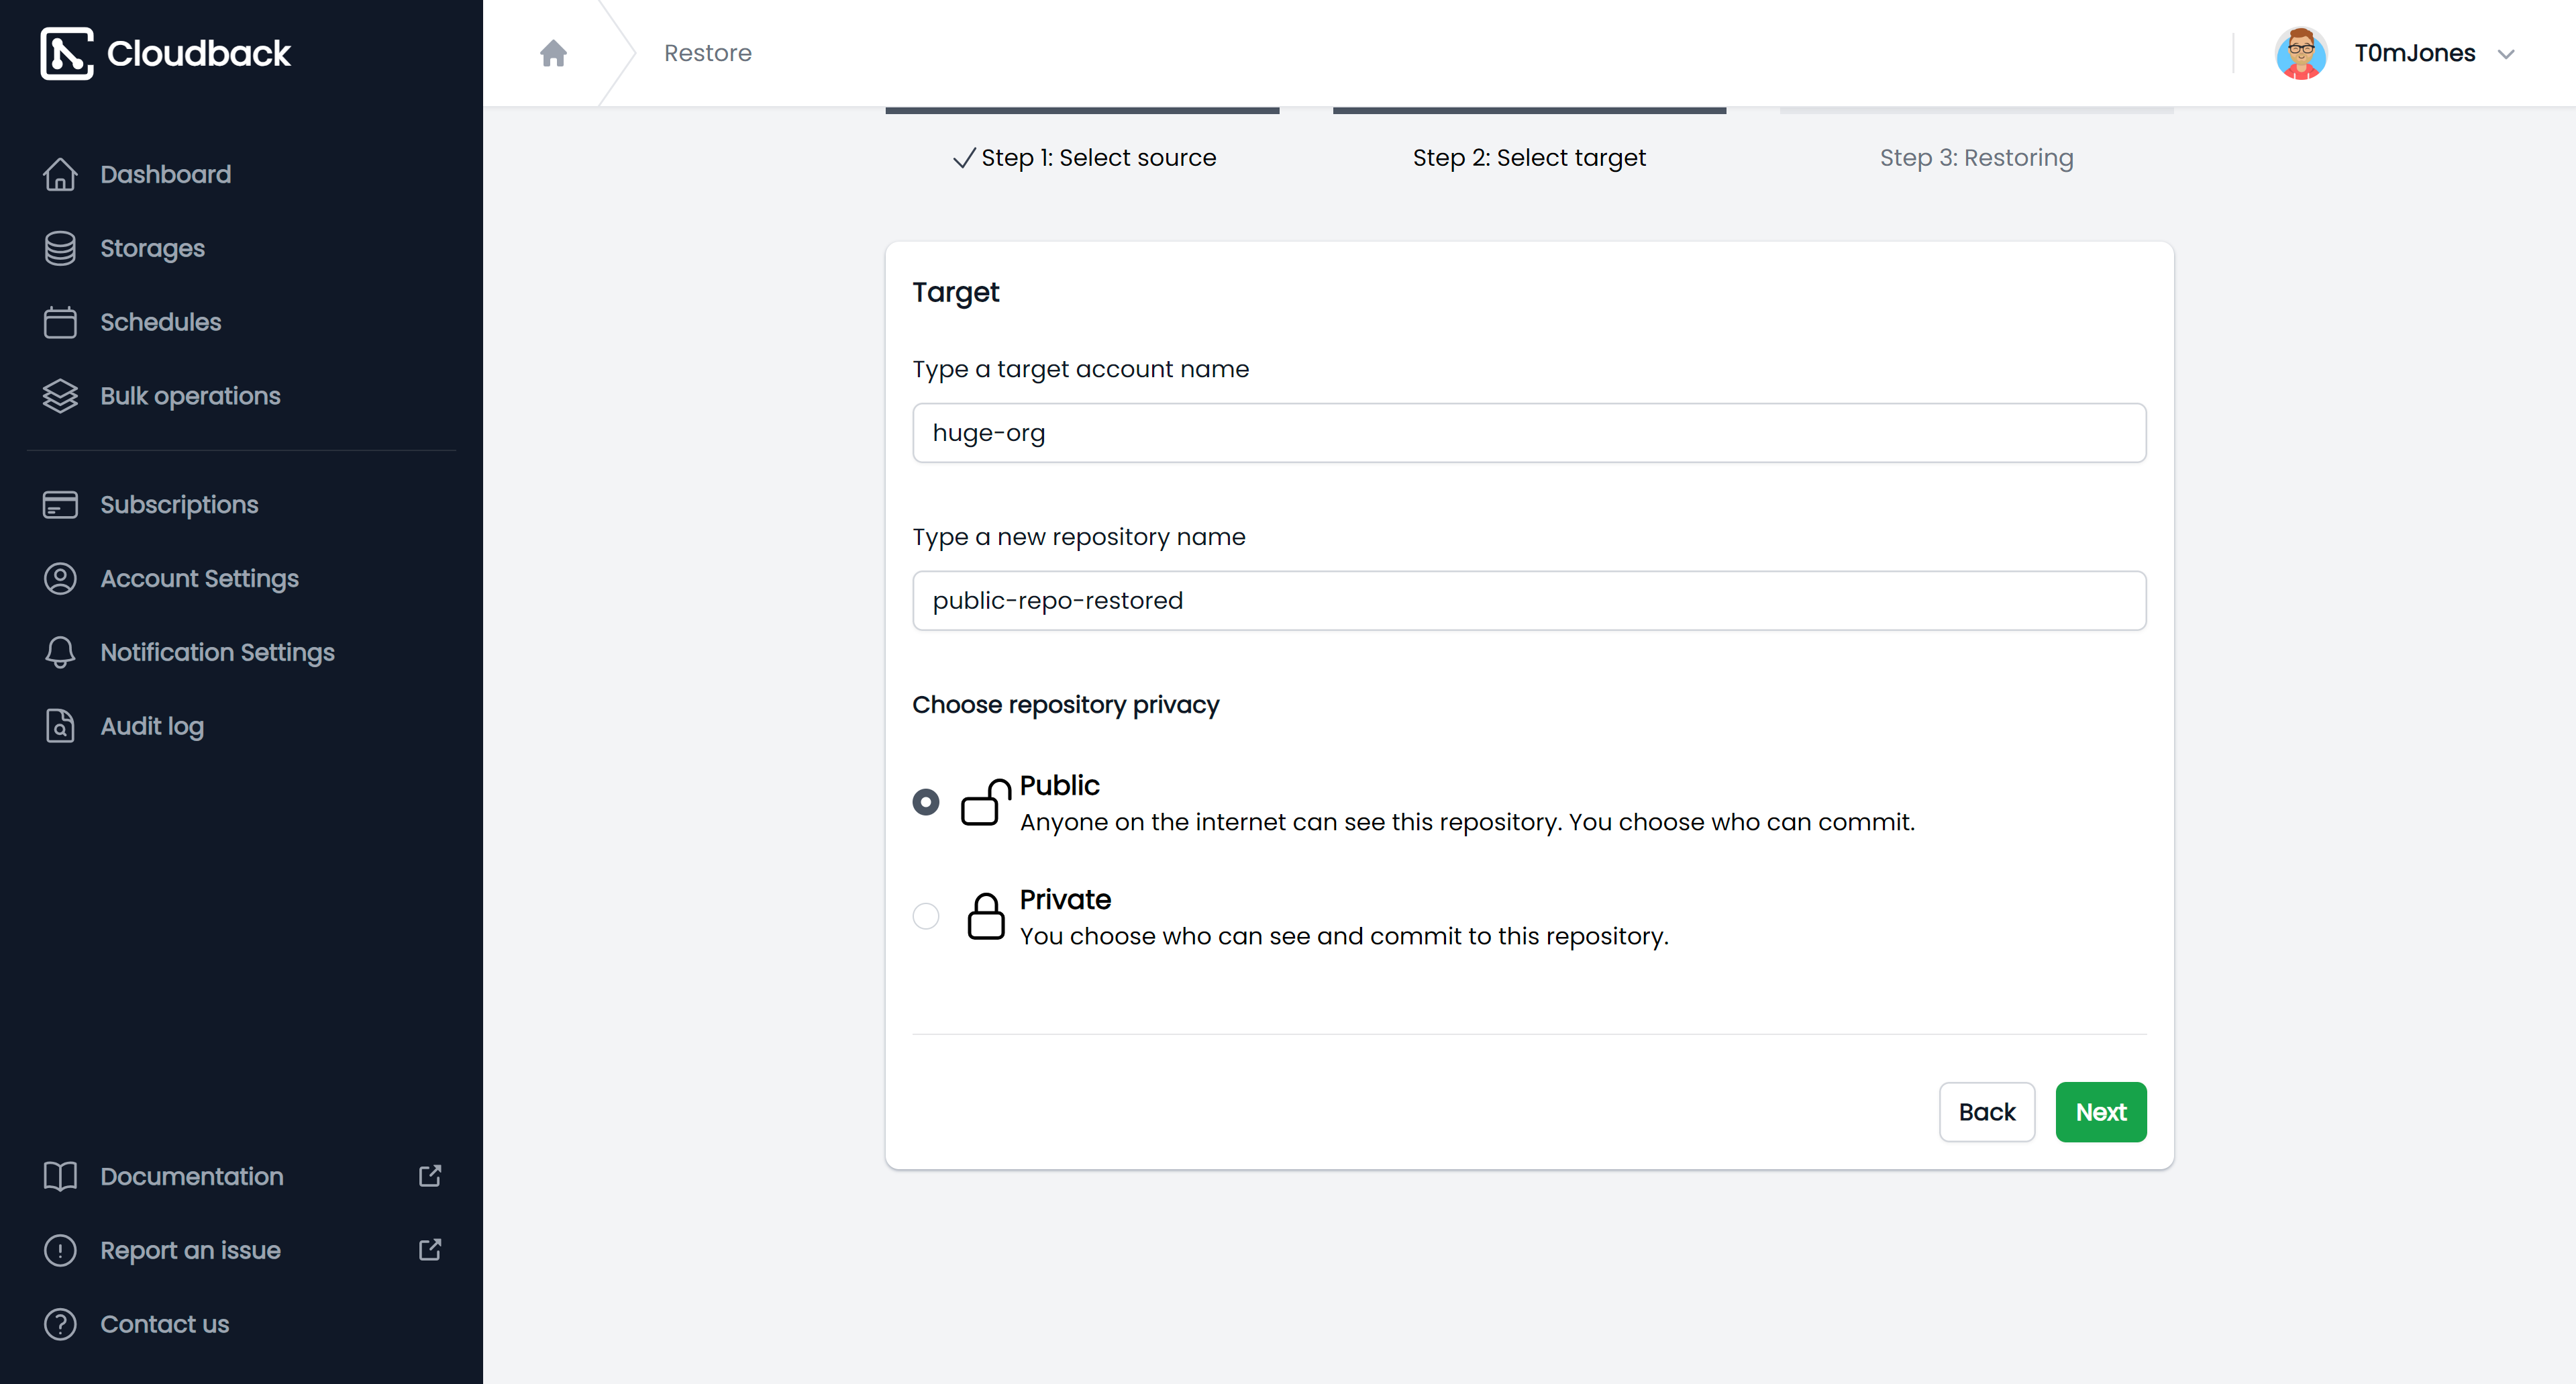Click the Report an issue alert icon

point(60,1250)
